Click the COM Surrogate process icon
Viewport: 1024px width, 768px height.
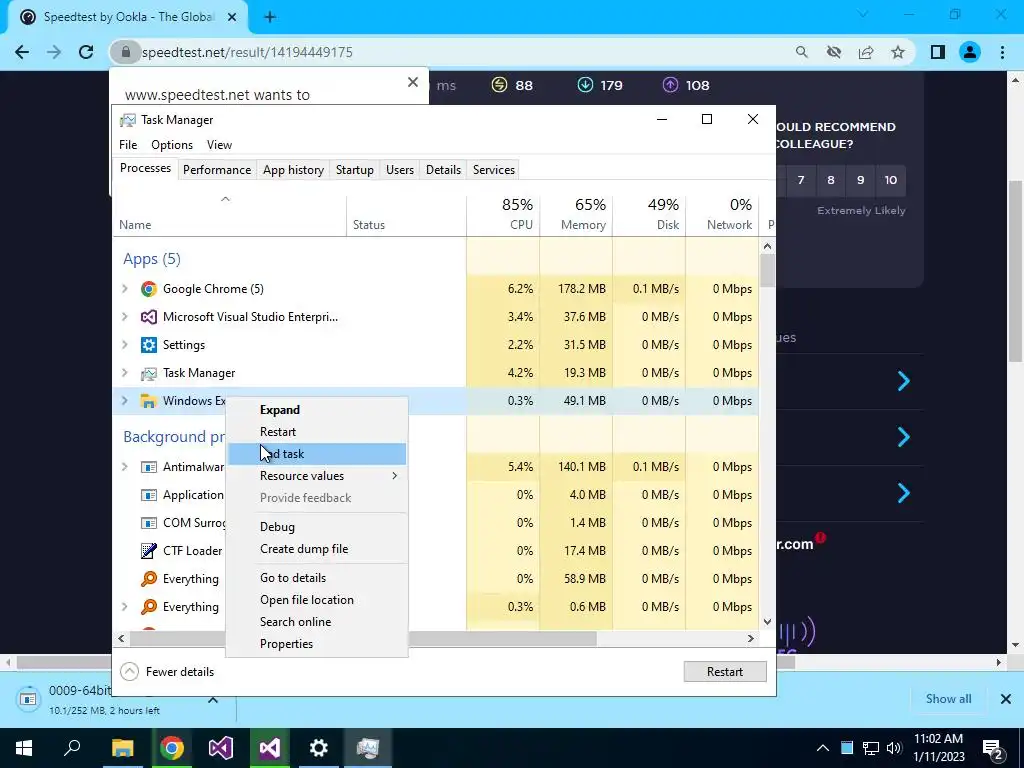[149, 522]
